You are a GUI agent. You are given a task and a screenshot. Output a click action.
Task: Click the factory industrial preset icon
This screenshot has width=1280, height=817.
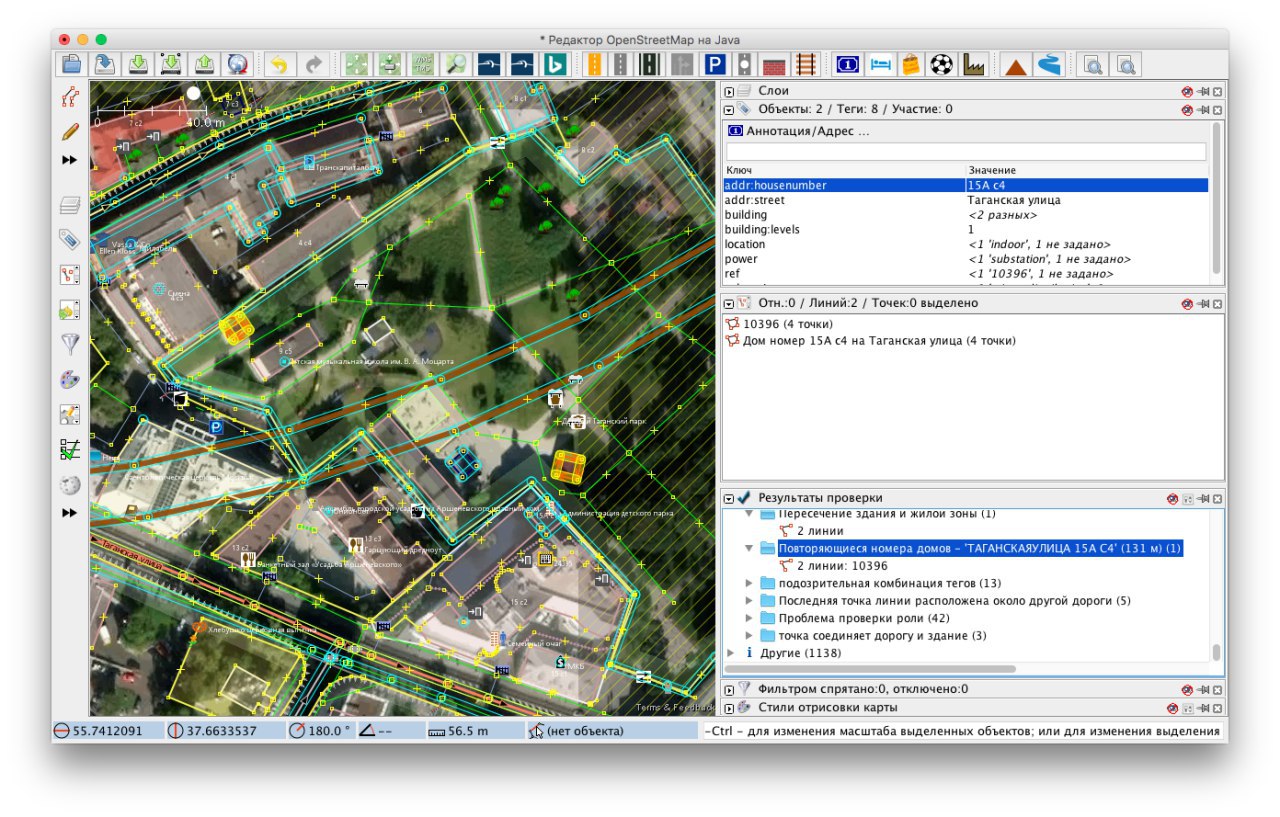(973, 65)
